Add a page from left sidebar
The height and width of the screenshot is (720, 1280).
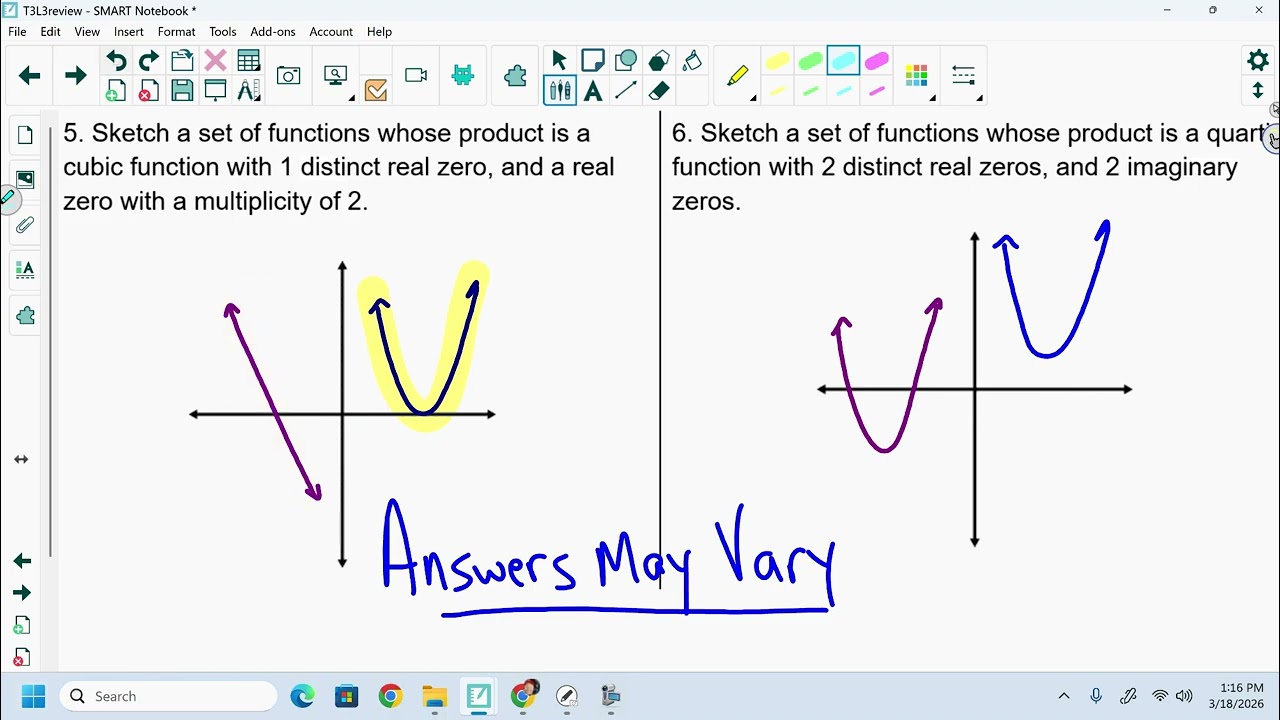pos(22,626)
